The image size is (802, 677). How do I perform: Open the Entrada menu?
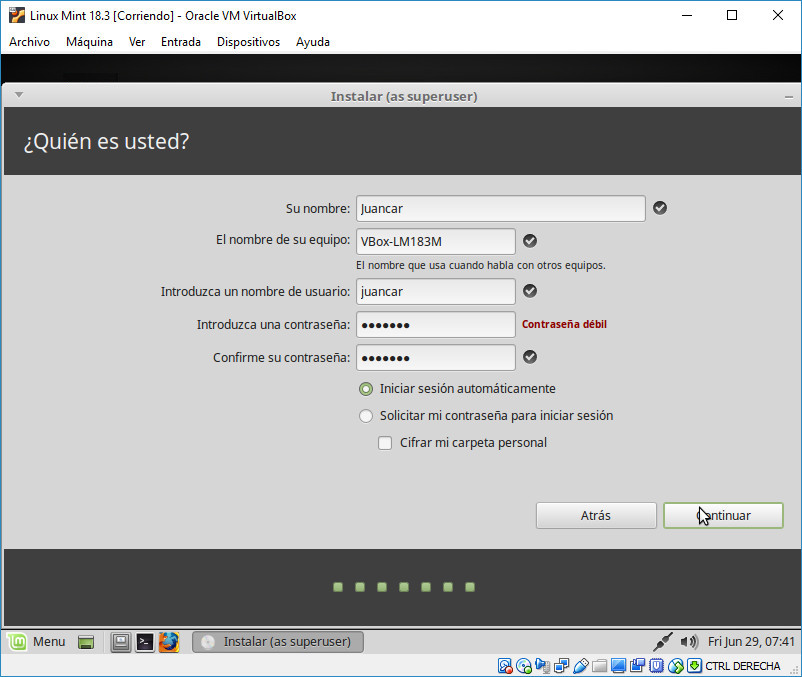tap(181, 42)
